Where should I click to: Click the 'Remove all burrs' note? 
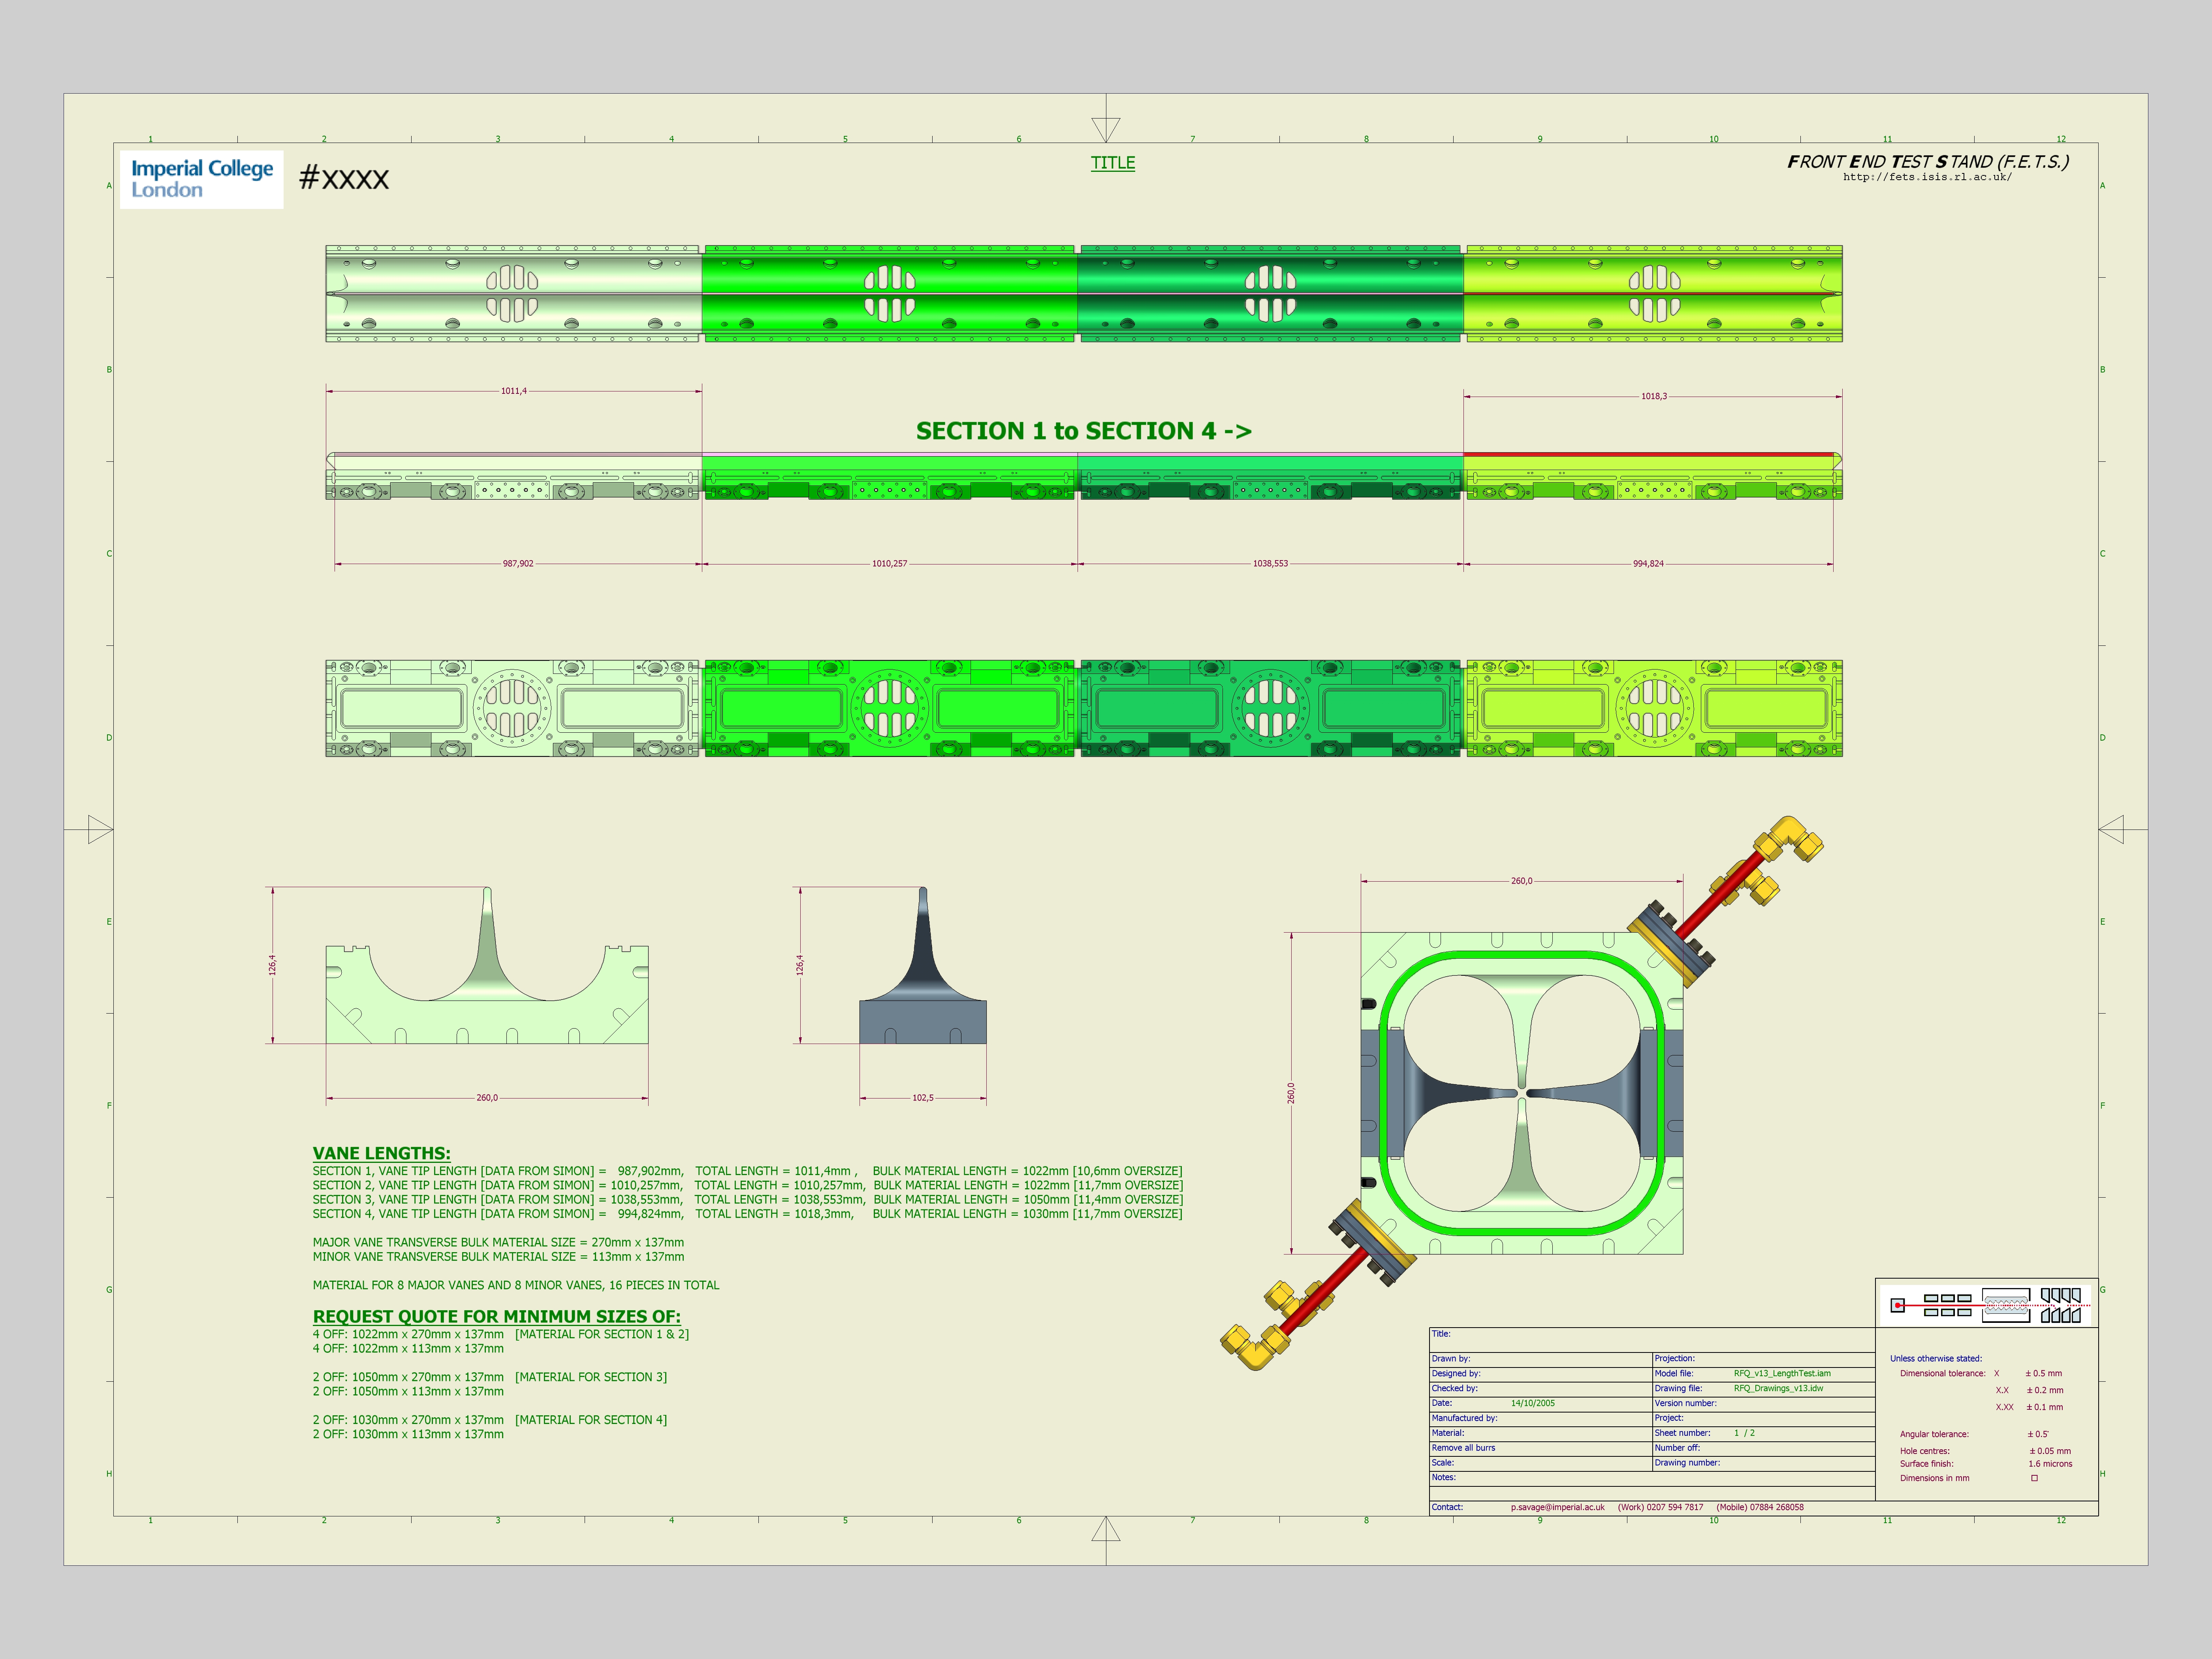1463,1448
